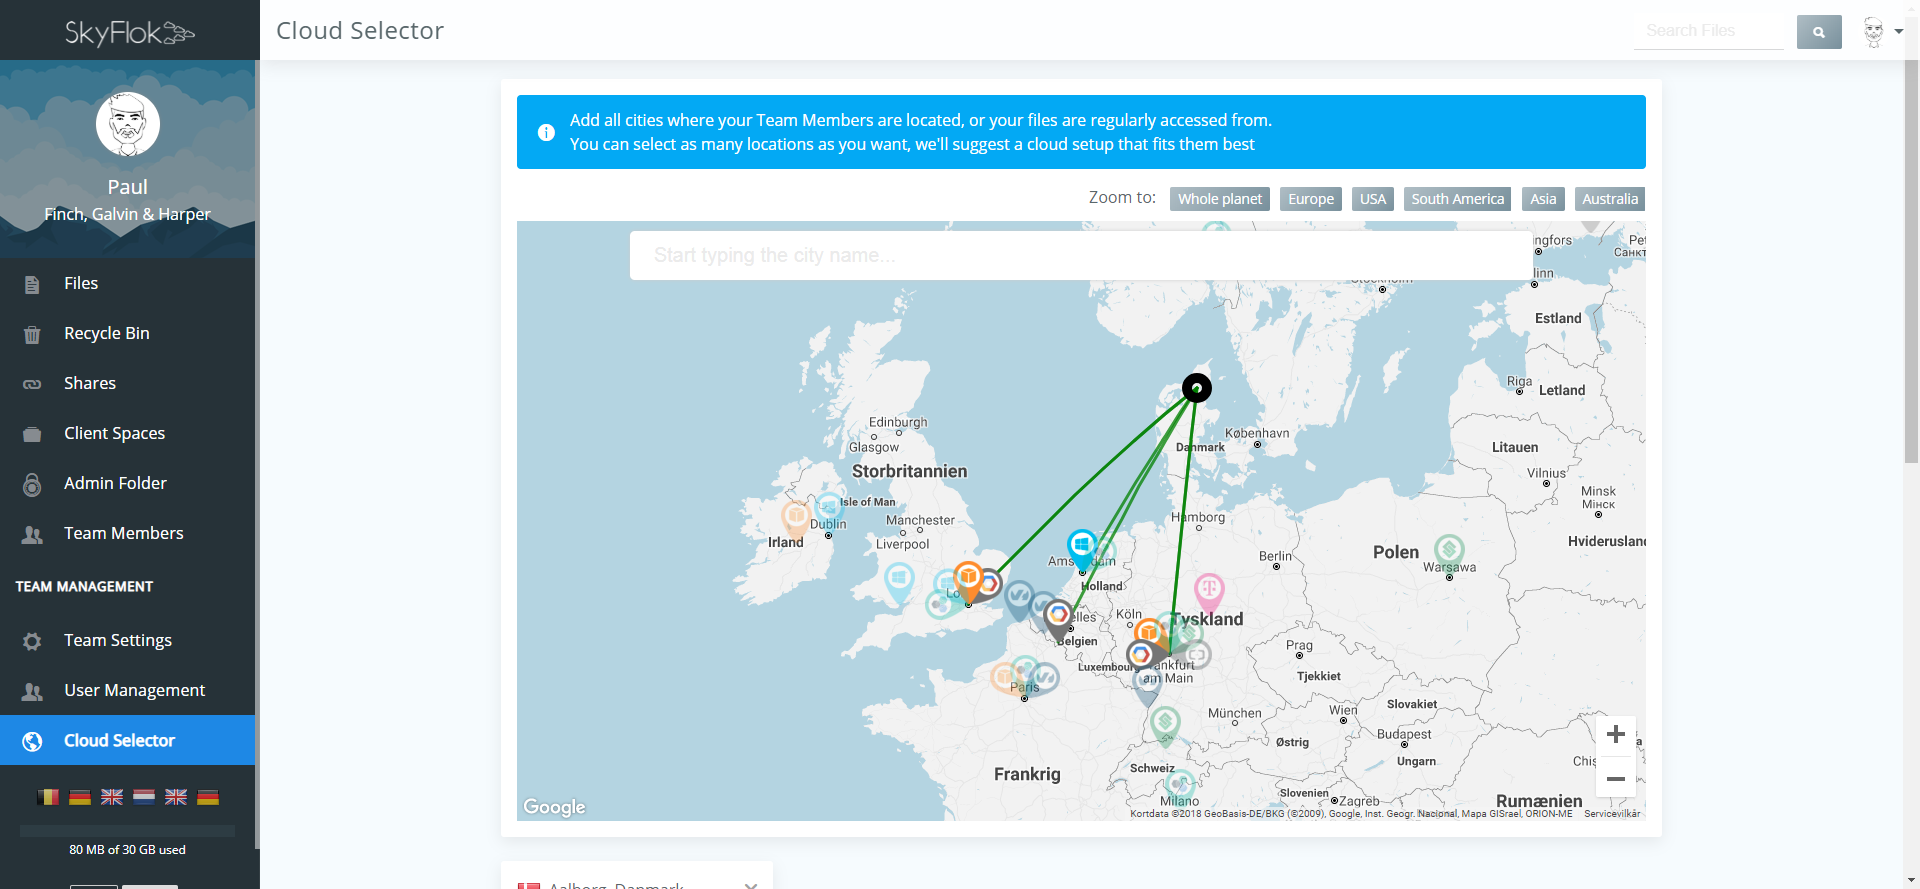The image size is (1920, 889).
Task: Zoom map to Europe
Action: coord(1311,199)
